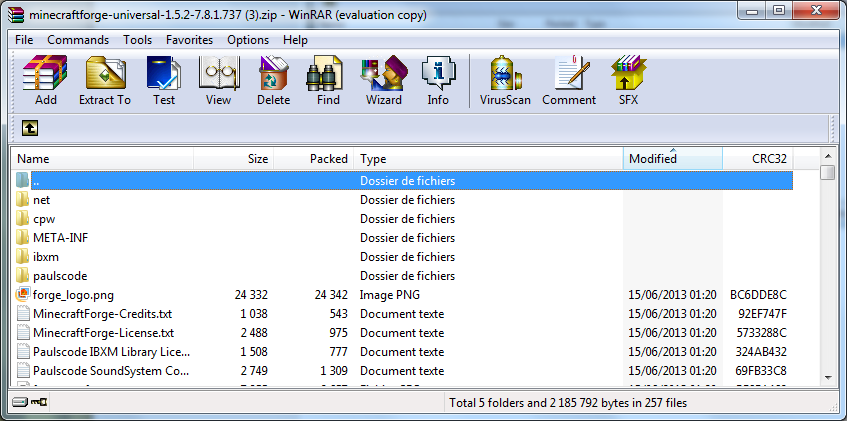Select the net folder icon
Viewport: 847px width, 421px height.
22,199
